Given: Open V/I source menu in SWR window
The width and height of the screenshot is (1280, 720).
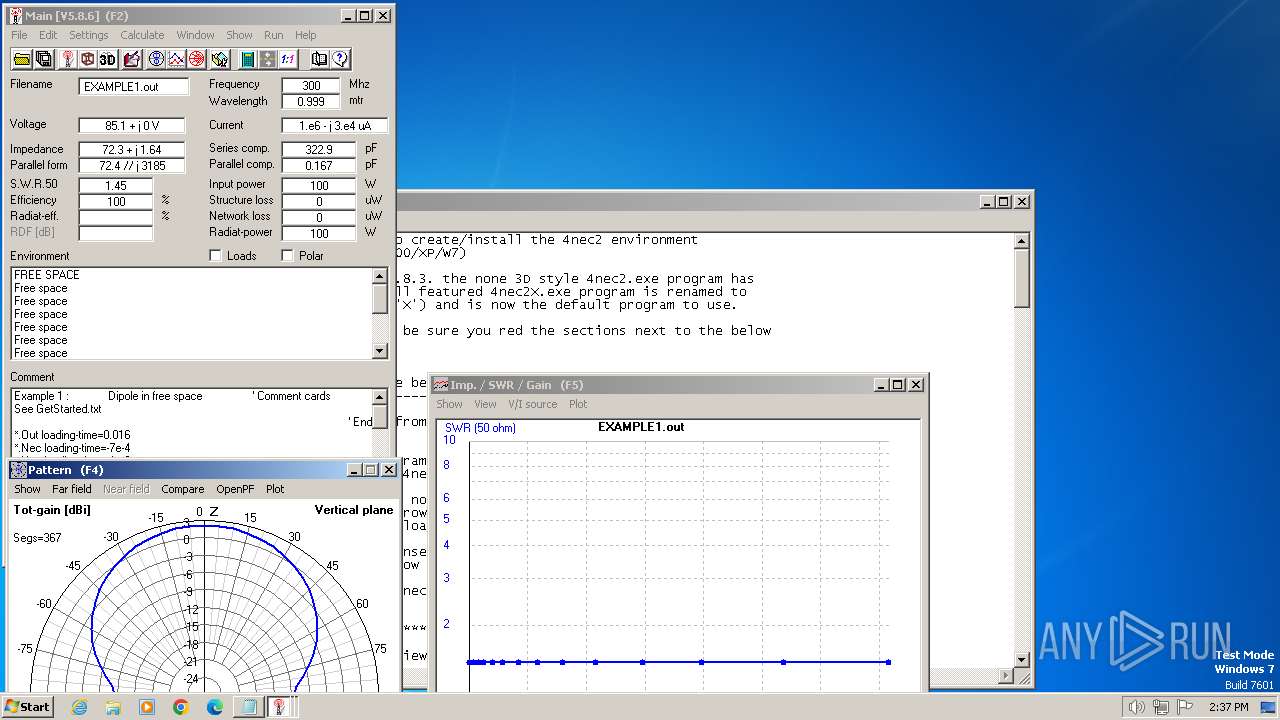Looking at the screenshot, I should [x=533, y=404].
